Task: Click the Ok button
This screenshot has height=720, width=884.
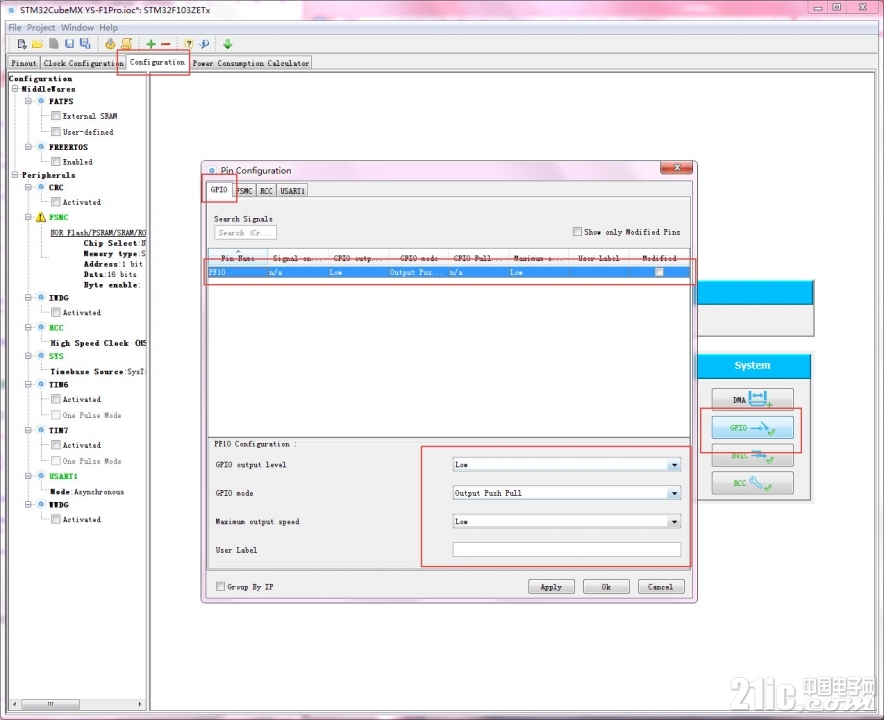Action: click(606, 587)
